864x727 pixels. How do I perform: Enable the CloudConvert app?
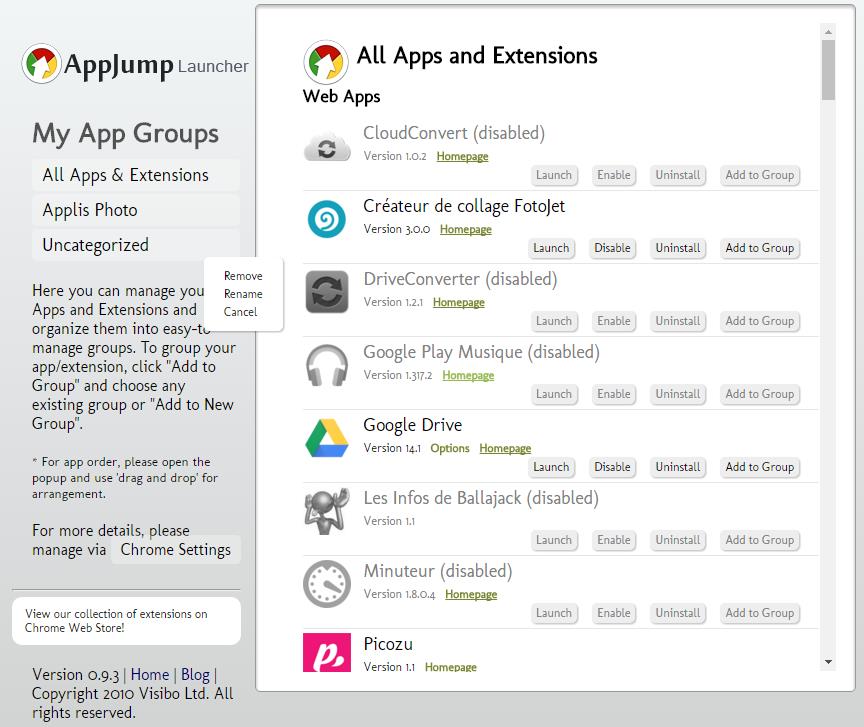(x=614, y=175)
